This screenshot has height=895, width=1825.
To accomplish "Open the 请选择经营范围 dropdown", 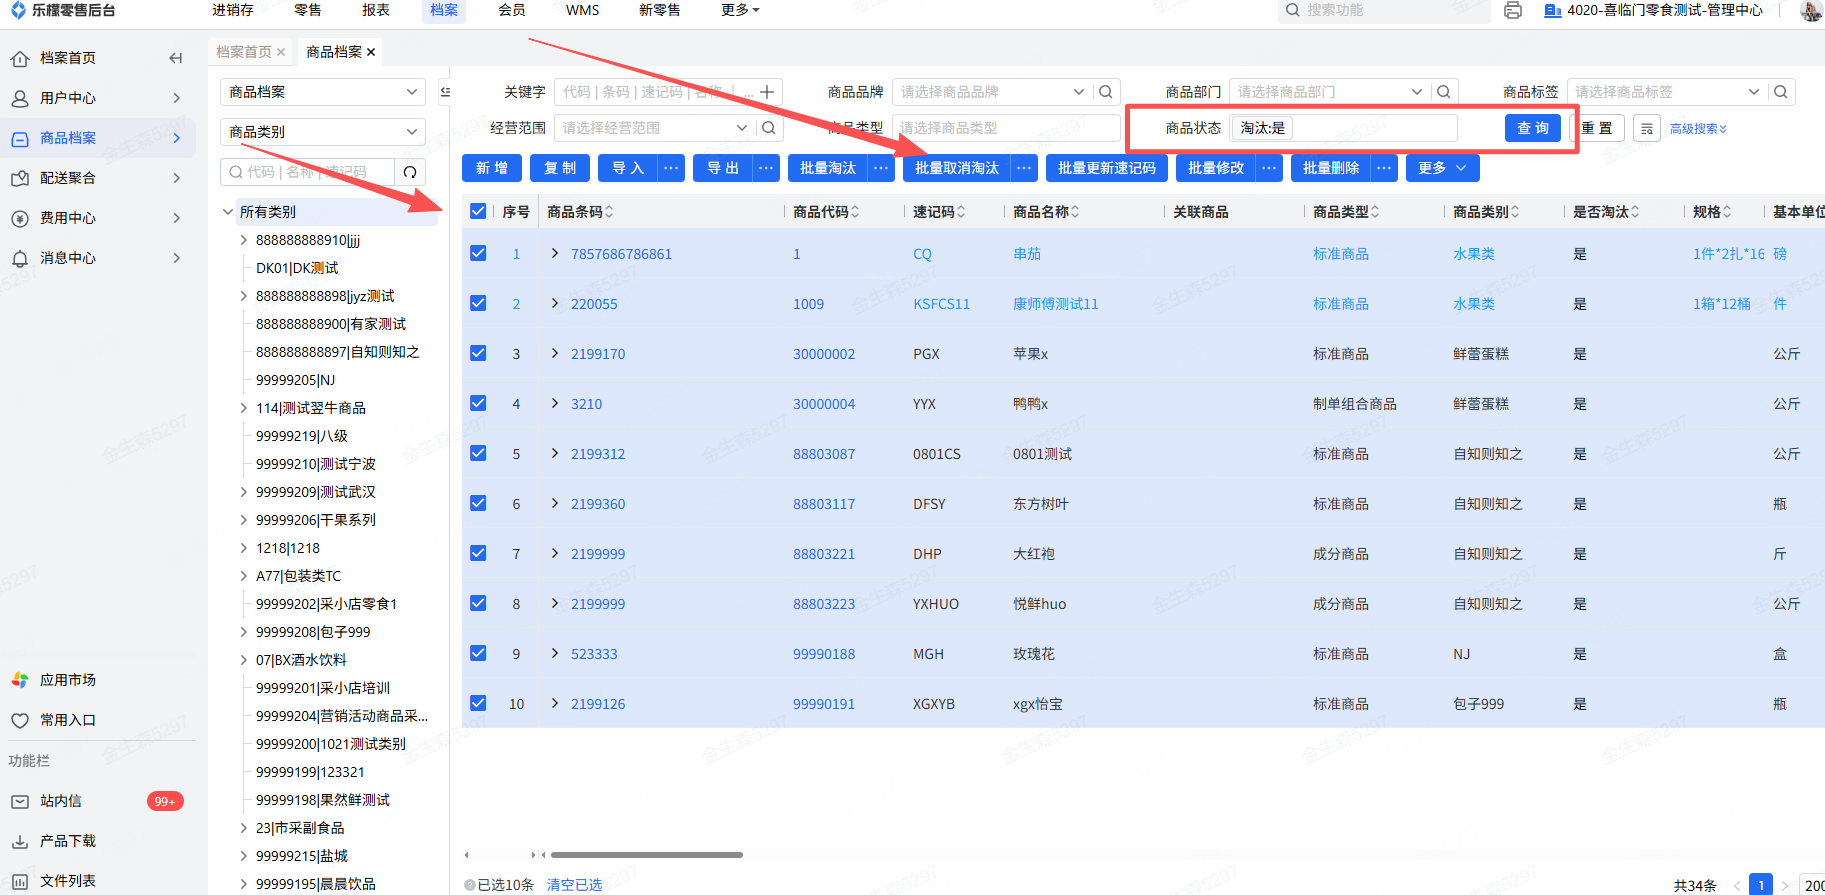I will (x=655, y=128).
